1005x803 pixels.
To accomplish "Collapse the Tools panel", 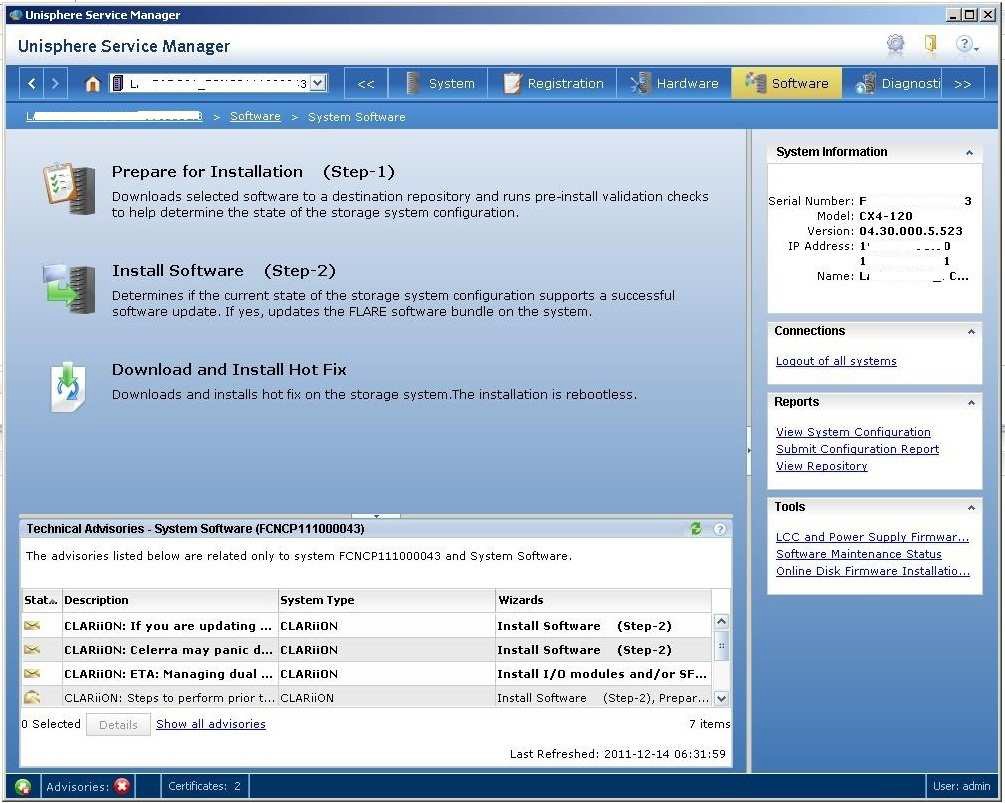I will (971, 508).
